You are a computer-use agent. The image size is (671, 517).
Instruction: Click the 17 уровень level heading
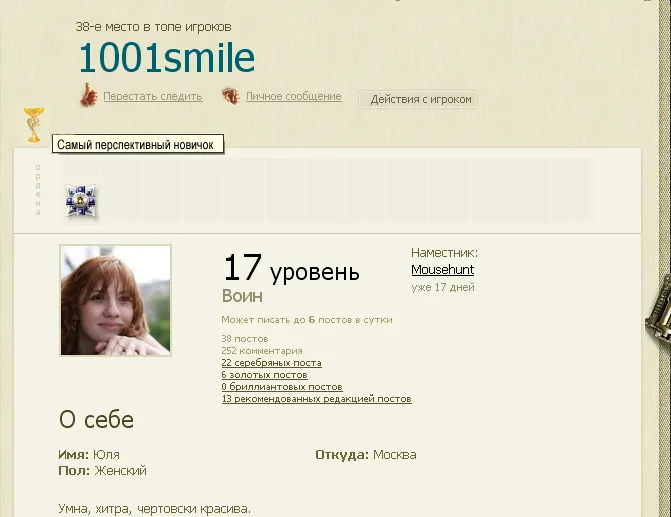tap(290, 269)
